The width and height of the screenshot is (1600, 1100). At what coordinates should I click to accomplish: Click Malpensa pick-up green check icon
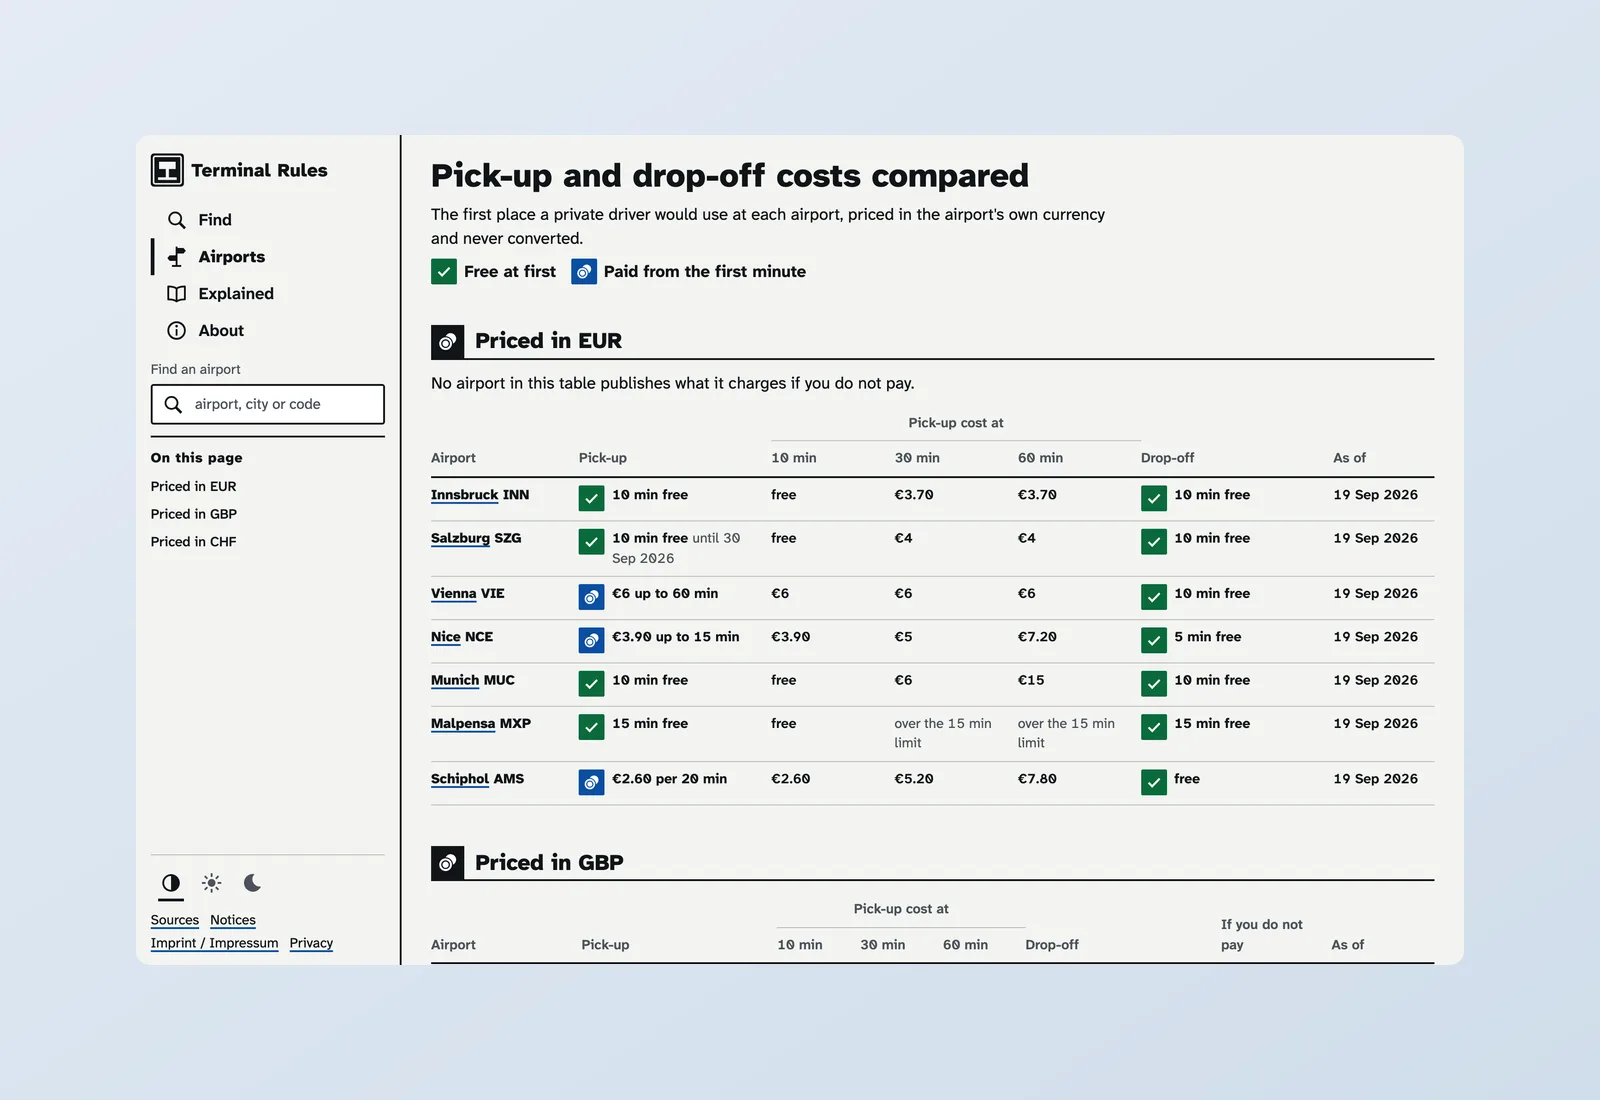592,727
